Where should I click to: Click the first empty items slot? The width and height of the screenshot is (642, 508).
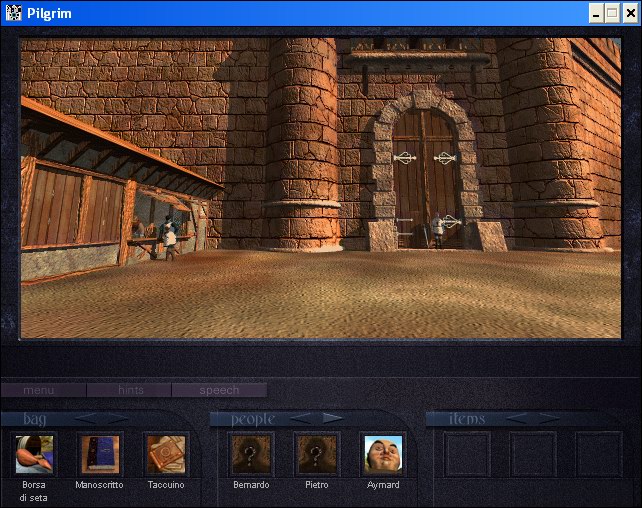click(x=467, y=454)
